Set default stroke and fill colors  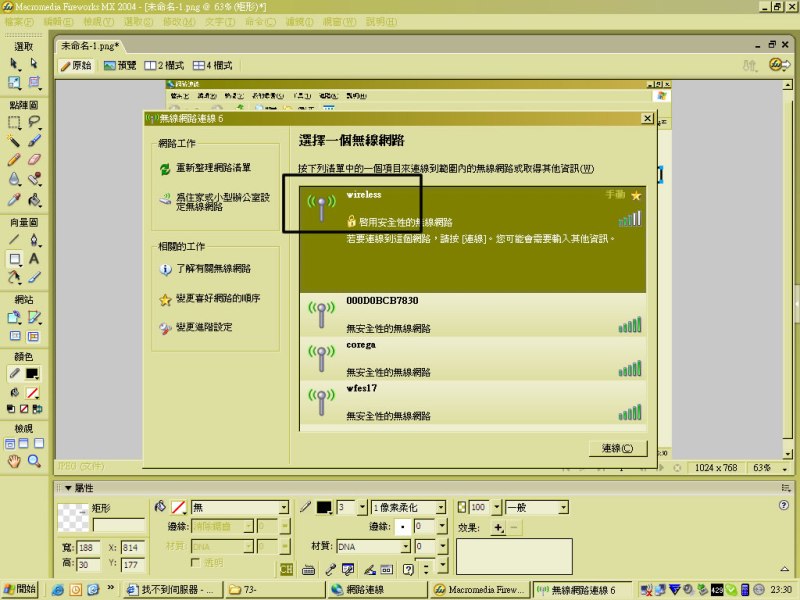[11, 409]
